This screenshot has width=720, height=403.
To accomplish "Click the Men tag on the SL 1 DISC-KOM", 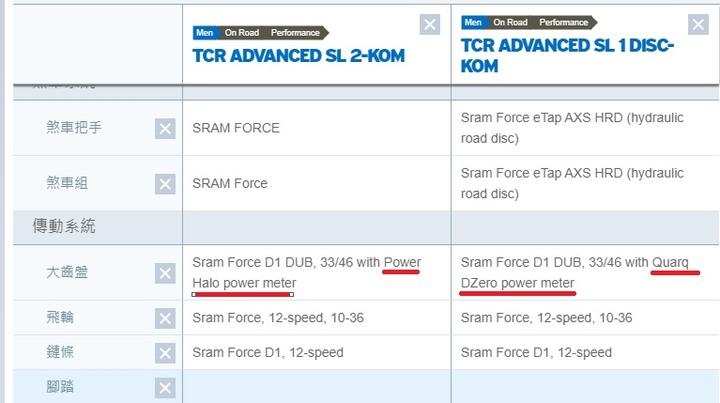I will point(472,22).
